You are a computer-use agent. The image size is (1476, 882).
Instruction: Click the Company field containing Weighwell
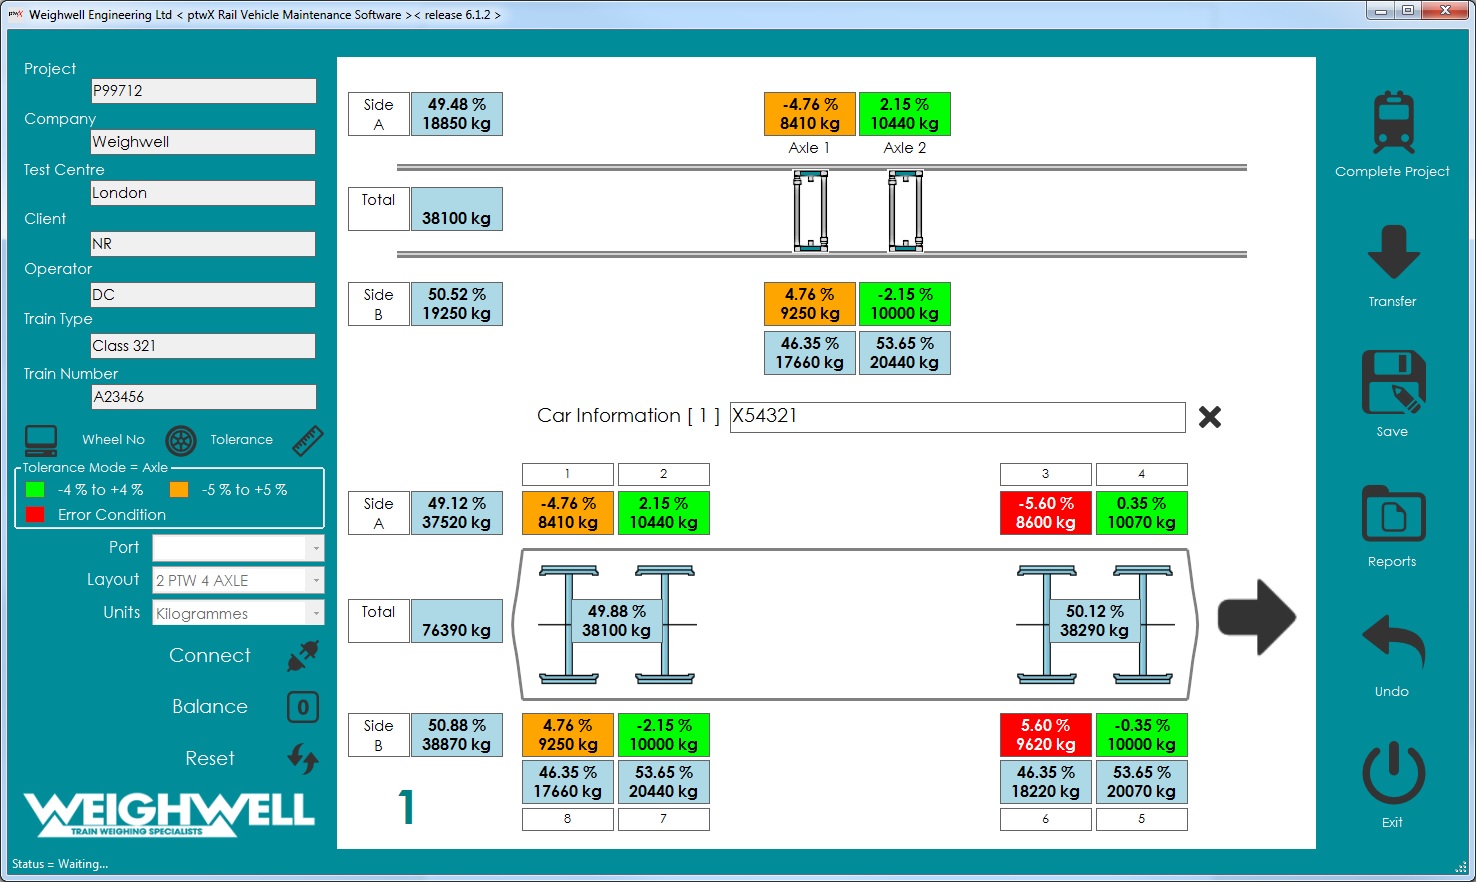click(203, 142)
